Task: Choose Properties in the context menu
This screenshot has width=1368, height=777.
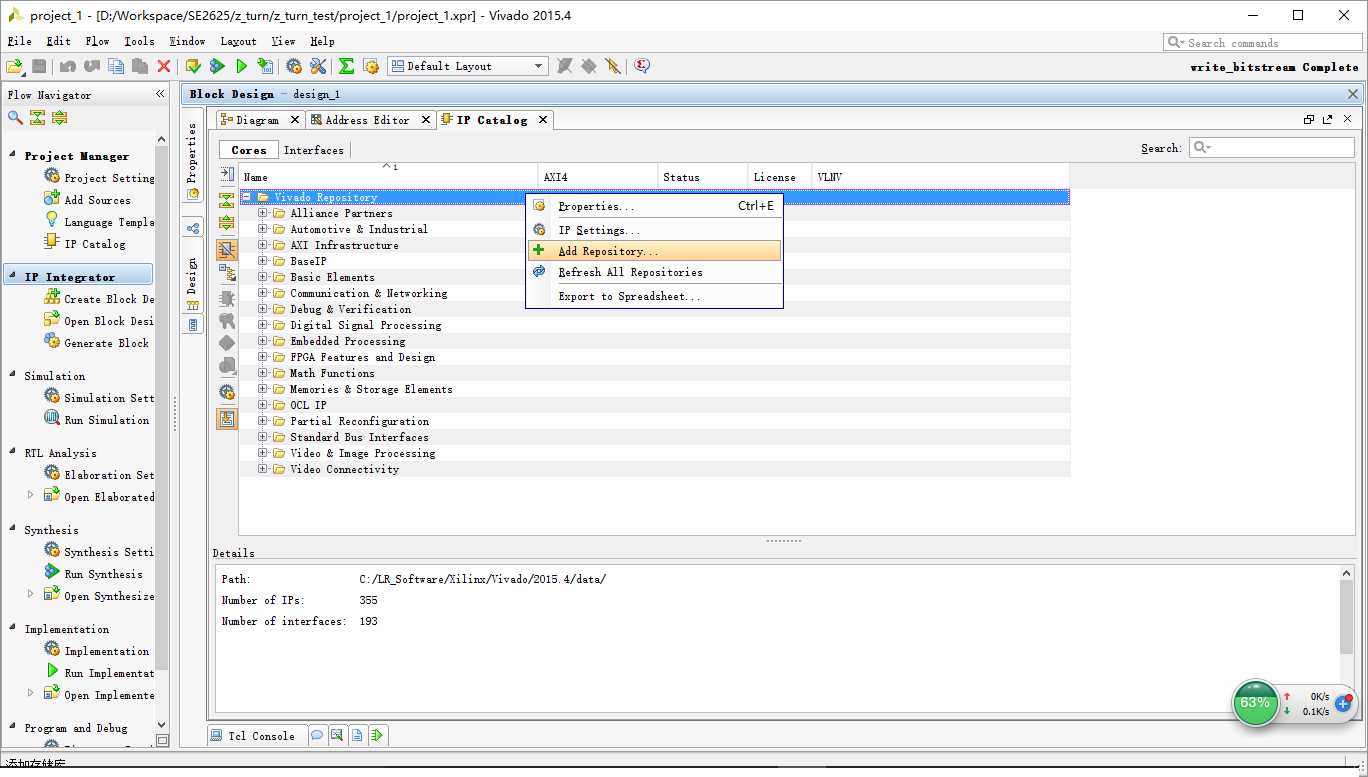Action: pos(654,206)
